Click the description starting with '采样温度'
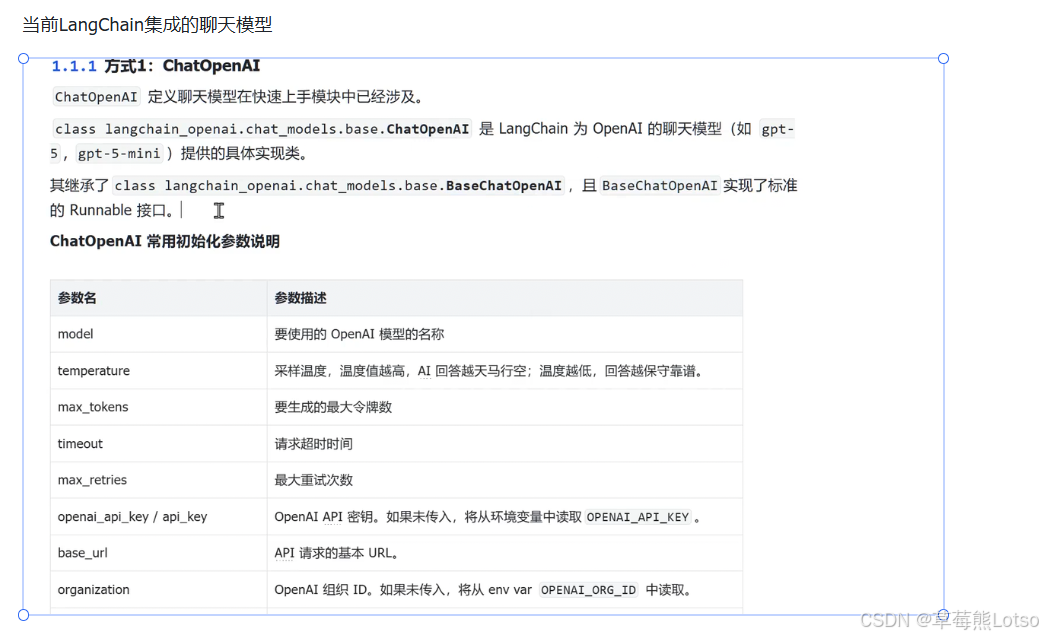 tap(489, 371)
